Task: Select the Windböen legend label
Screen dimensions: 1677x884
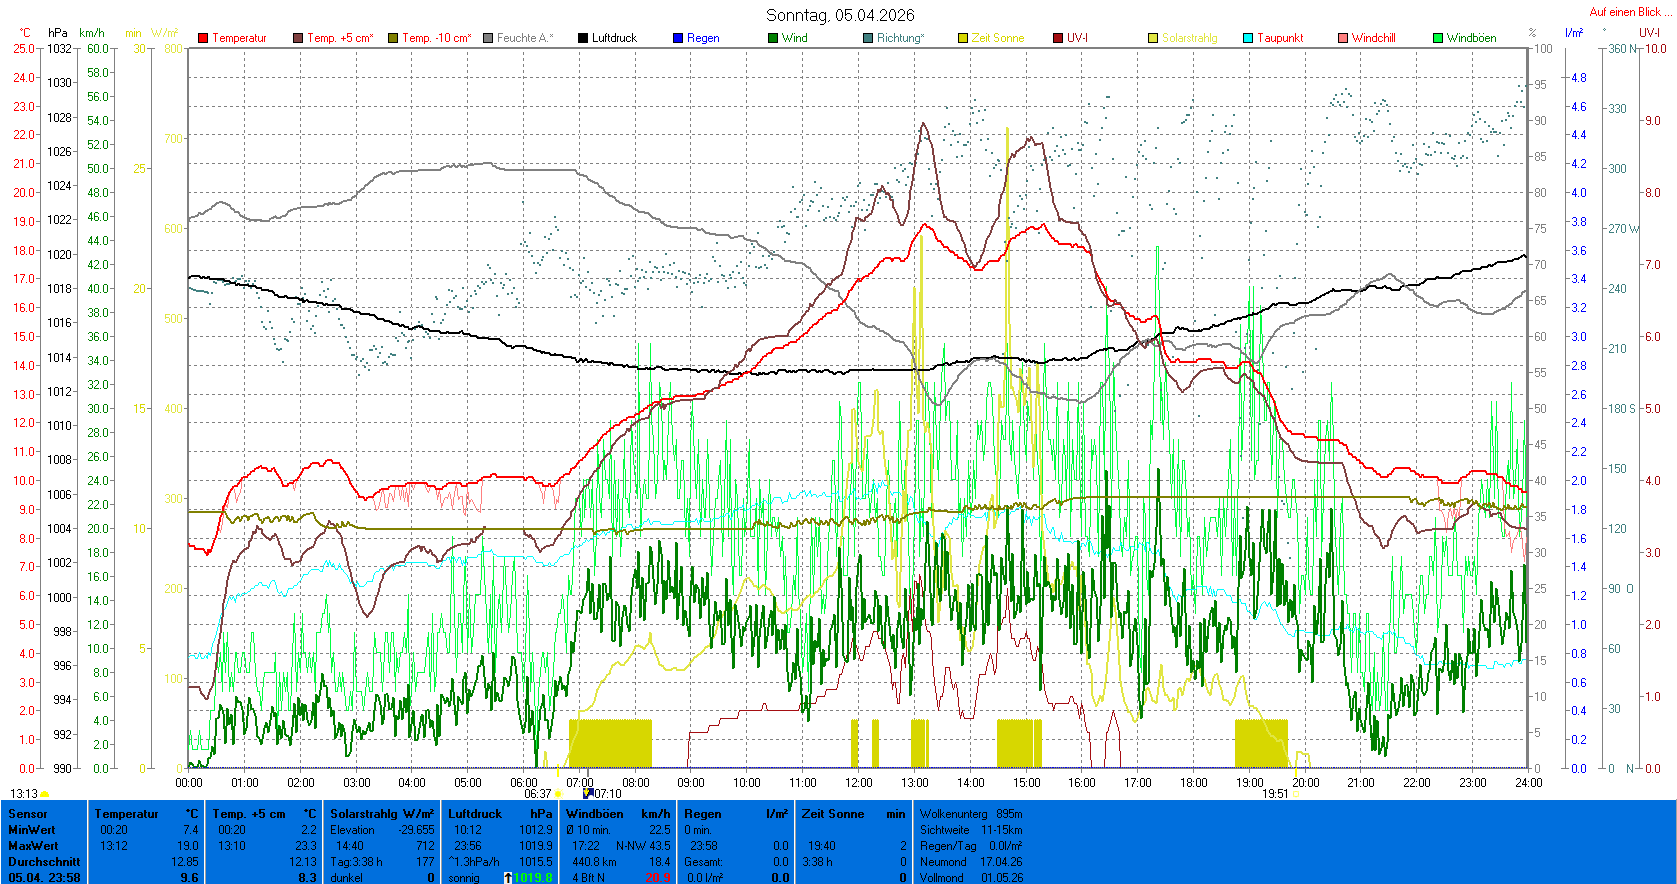Action: (1471, 38)
